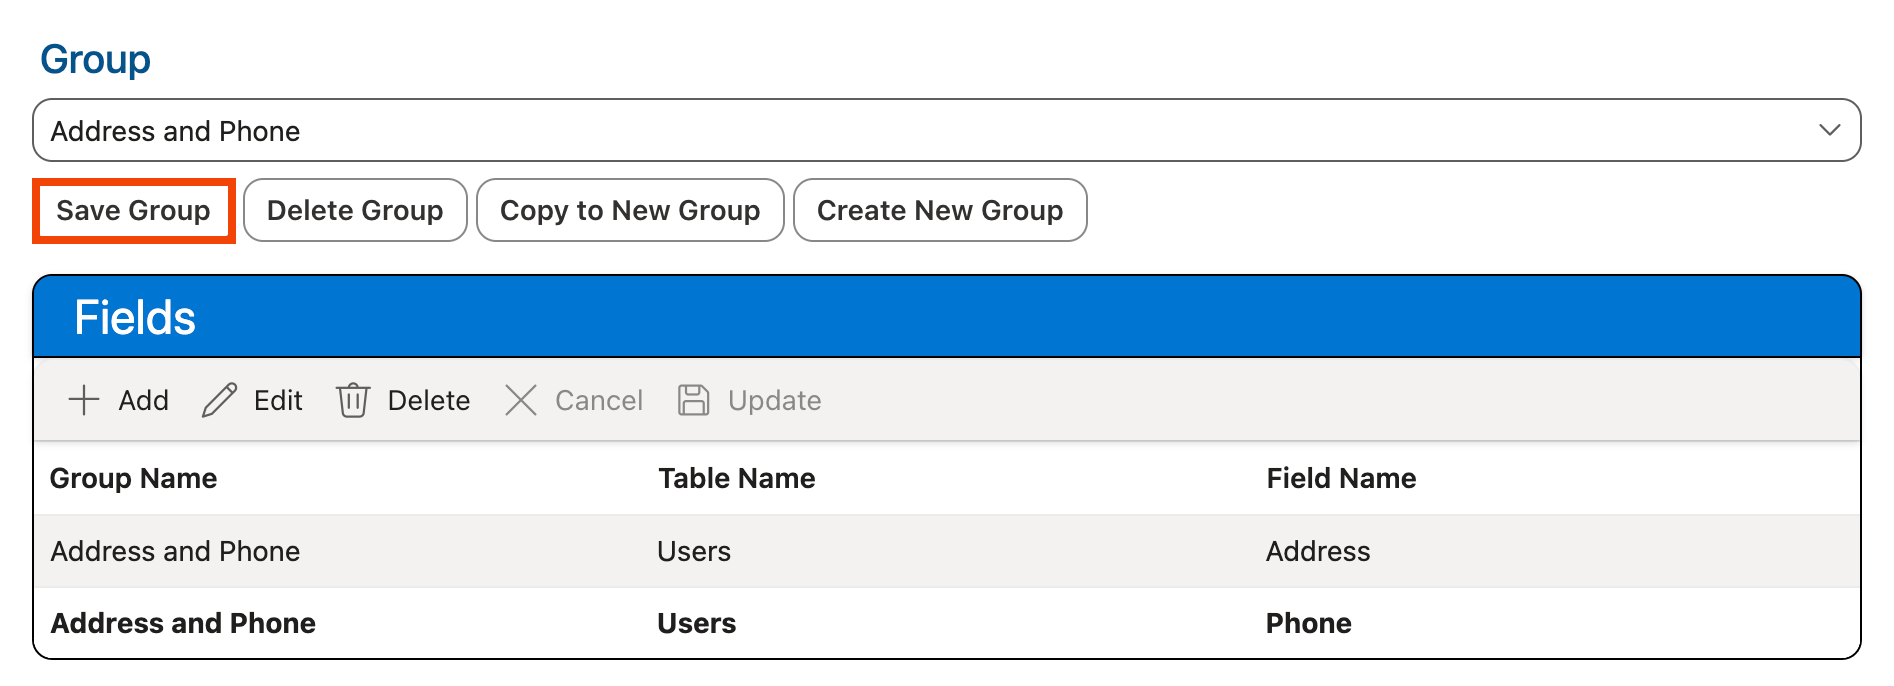Click the X Cancel icon
1894x686 pixels.
tap(521, 400)
